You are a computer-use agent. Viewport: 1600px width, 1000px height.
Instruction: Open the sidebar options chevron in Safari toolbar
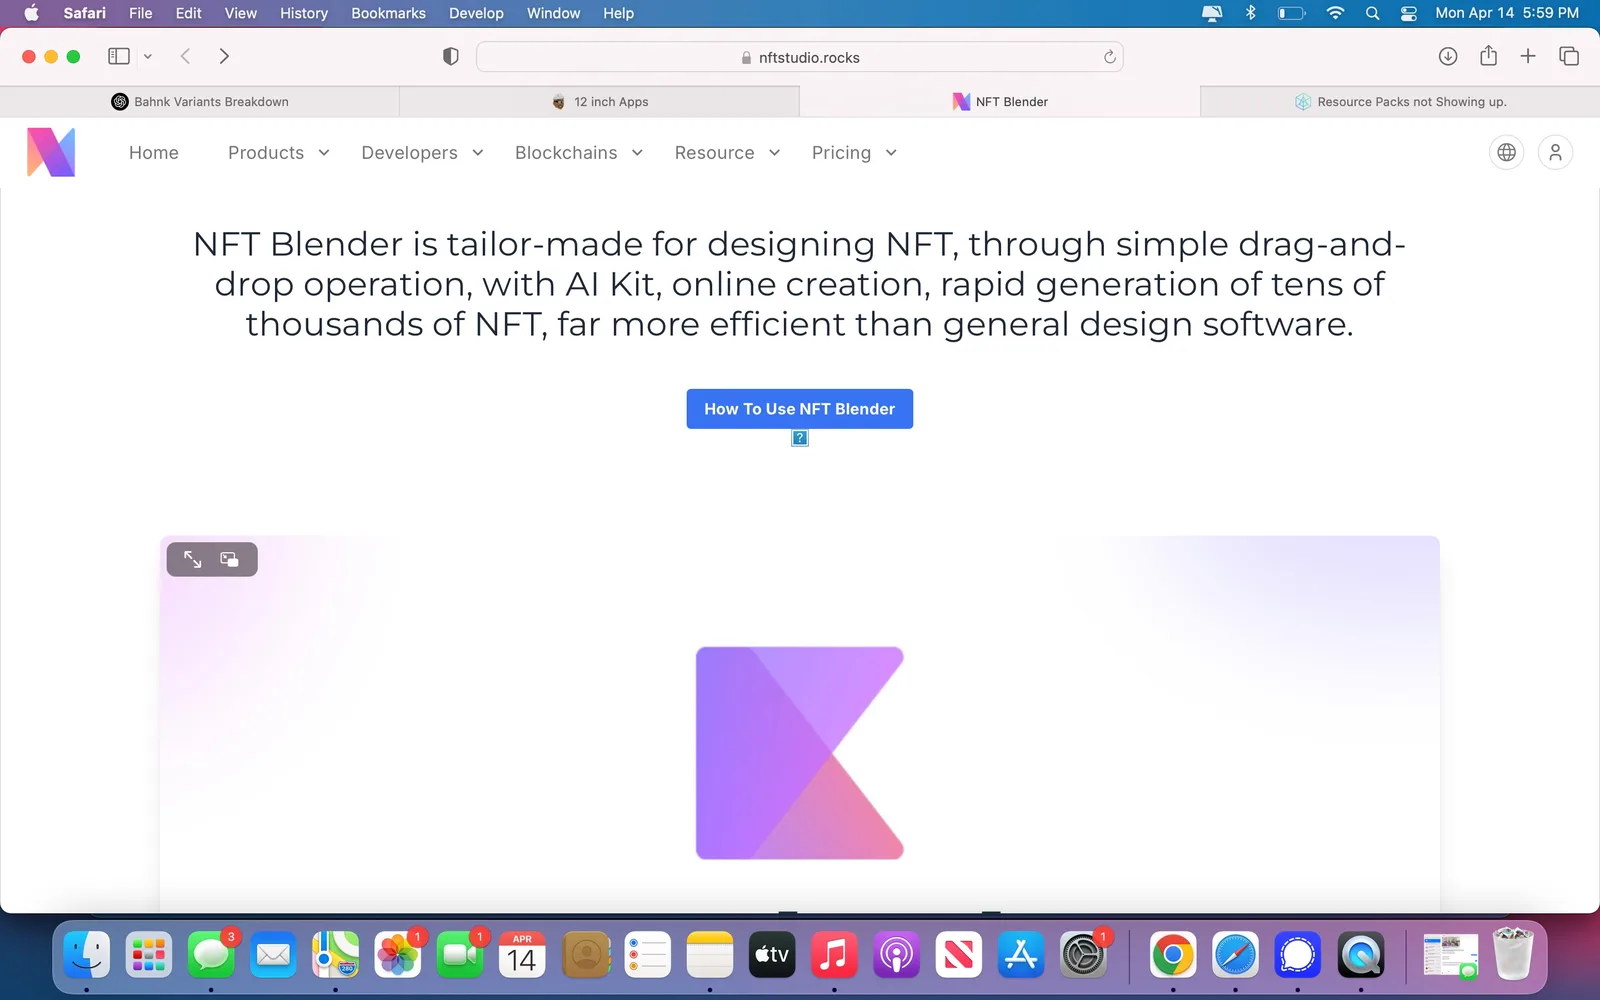pos(148,57)
